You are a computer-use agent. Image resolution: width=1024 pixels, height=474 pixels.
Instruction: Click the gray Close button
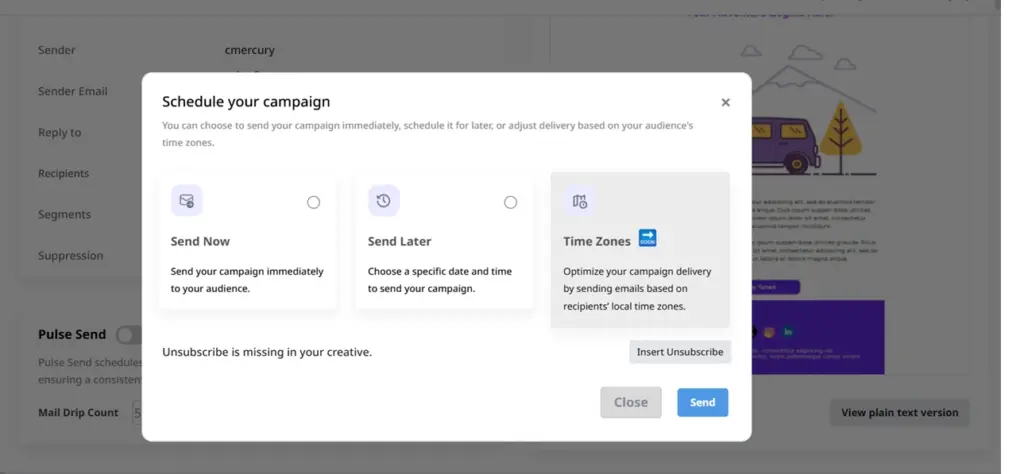631,403
